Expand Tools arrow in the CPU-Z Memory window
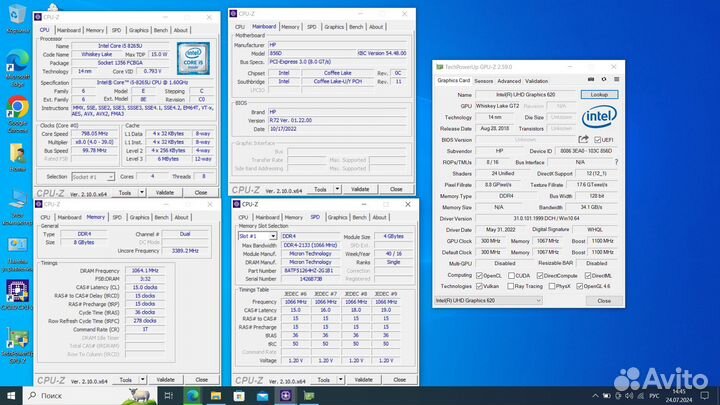The height and width of the screenshot is (405, 720). (143, 380)
